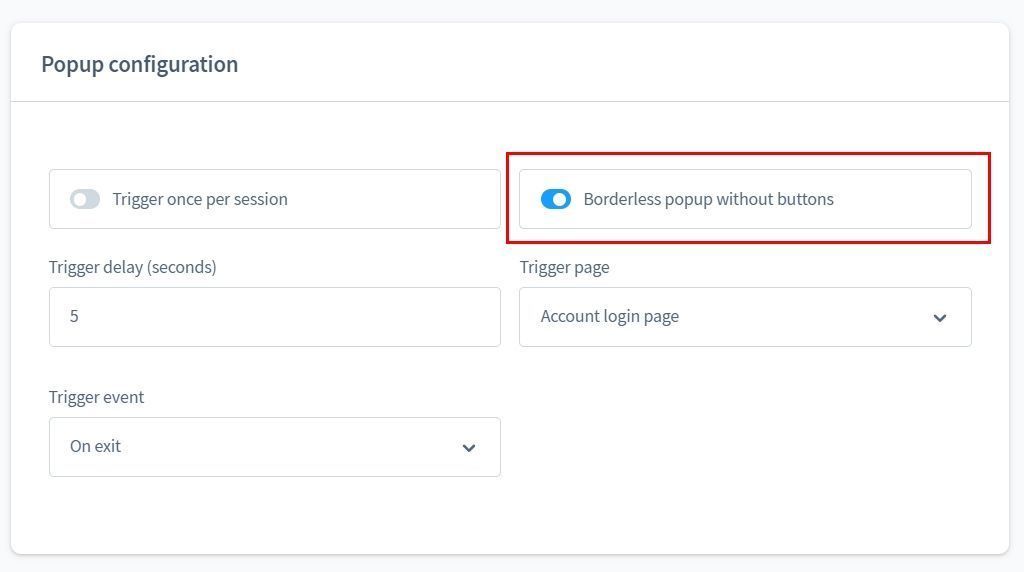Enable the Trigger once per session switch
The image size is (1024, 572).
tap(85, 199)
